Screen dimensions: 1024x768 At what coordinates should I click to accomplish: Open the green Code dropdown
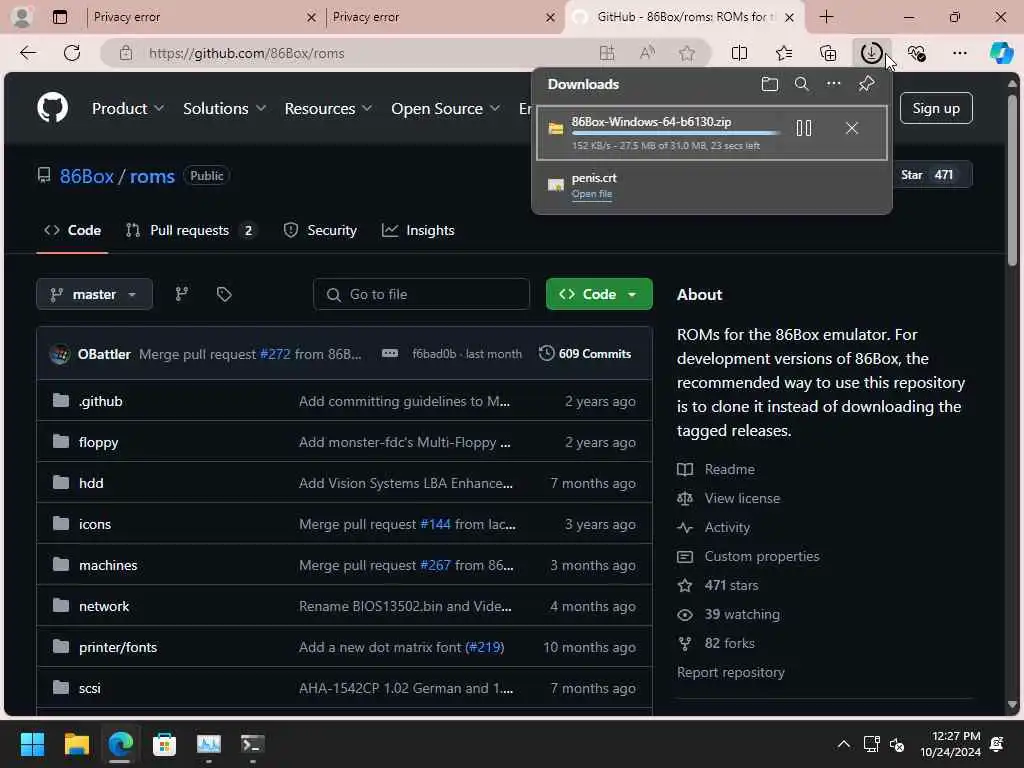click(x=599, y=294)
